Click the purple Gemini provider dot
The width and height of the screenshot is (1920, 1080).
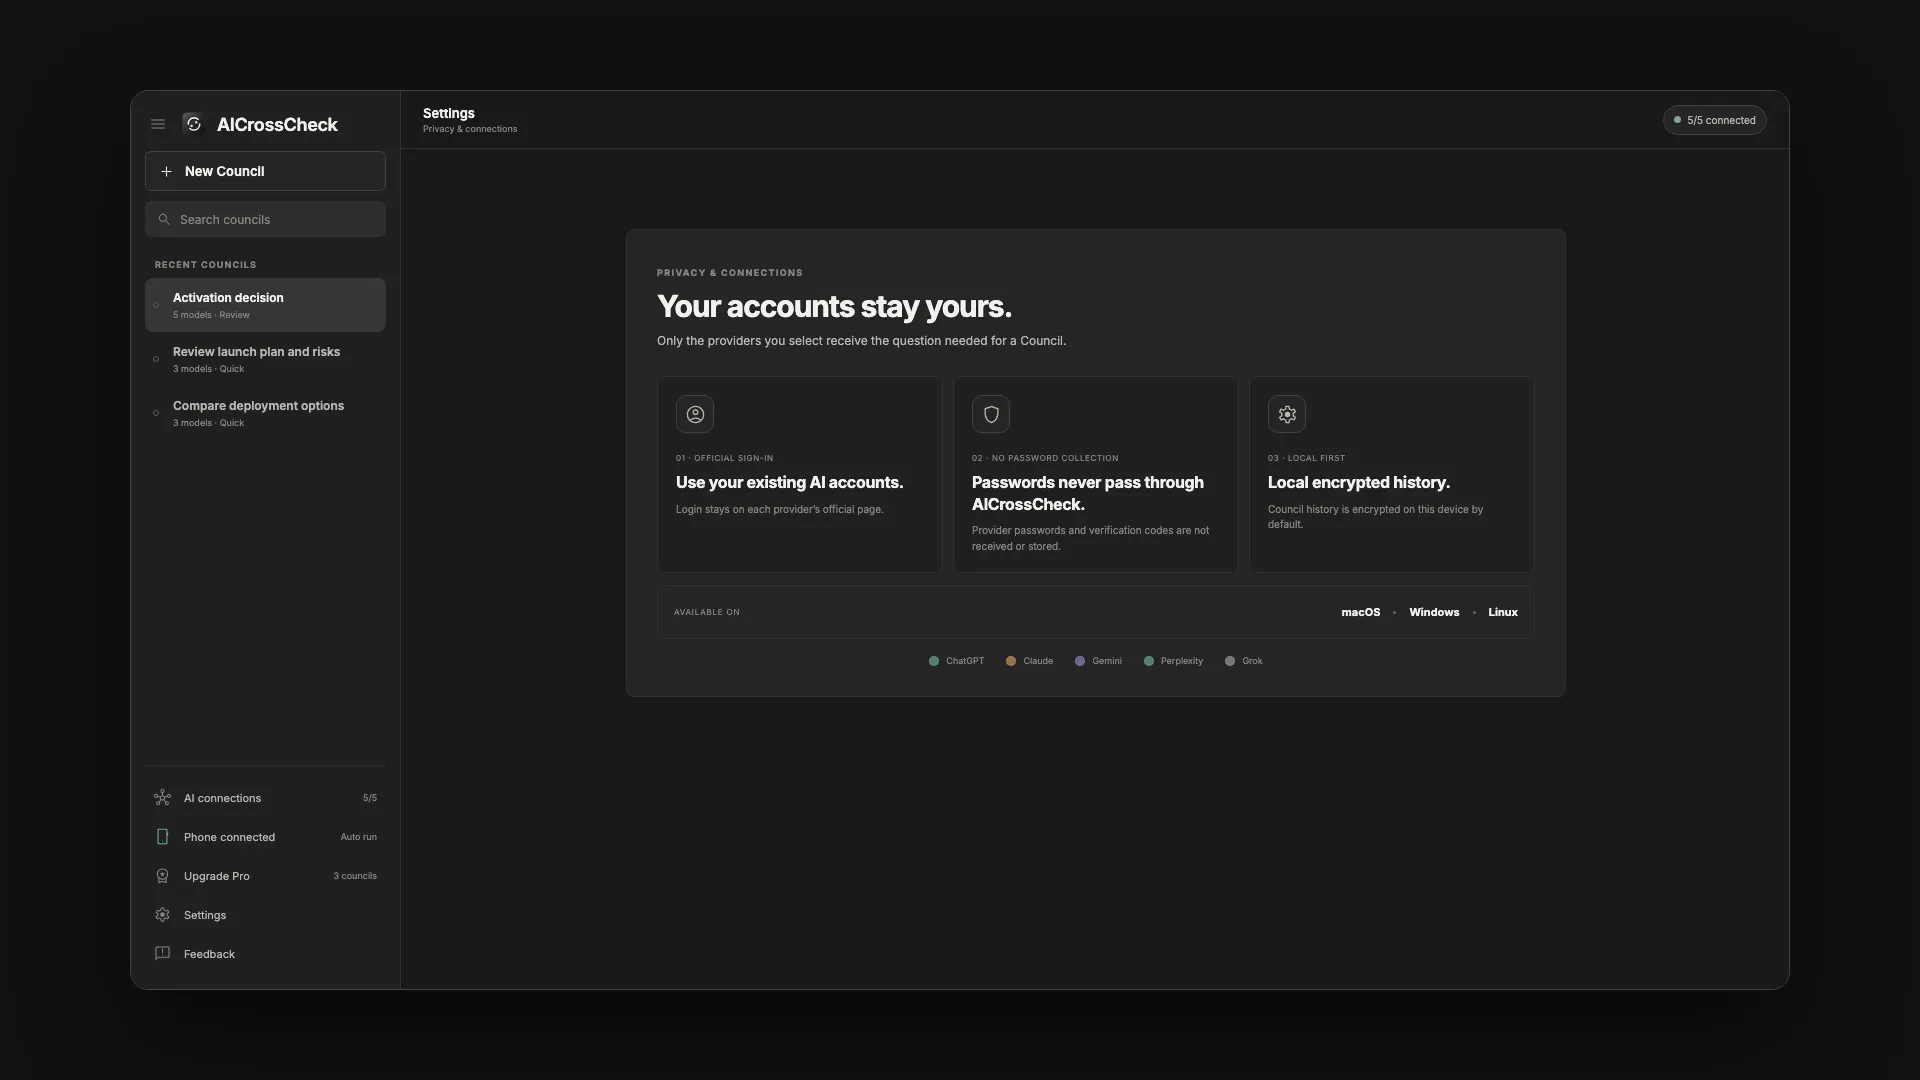click(1080, 661)
